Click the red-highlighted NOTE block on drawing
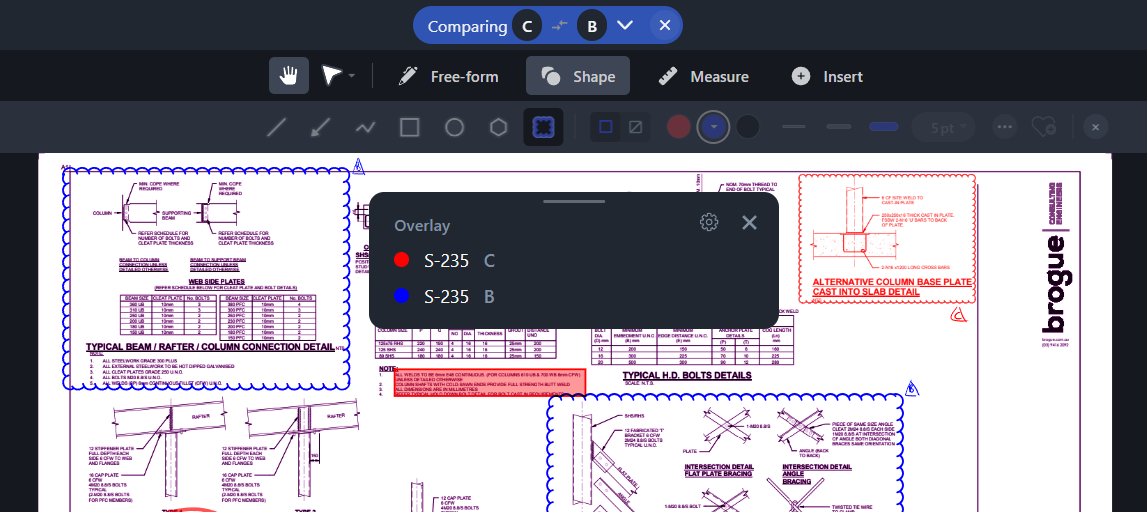Screen dimensions: 1147x512 pyautogui.click(x=489, y=383)
